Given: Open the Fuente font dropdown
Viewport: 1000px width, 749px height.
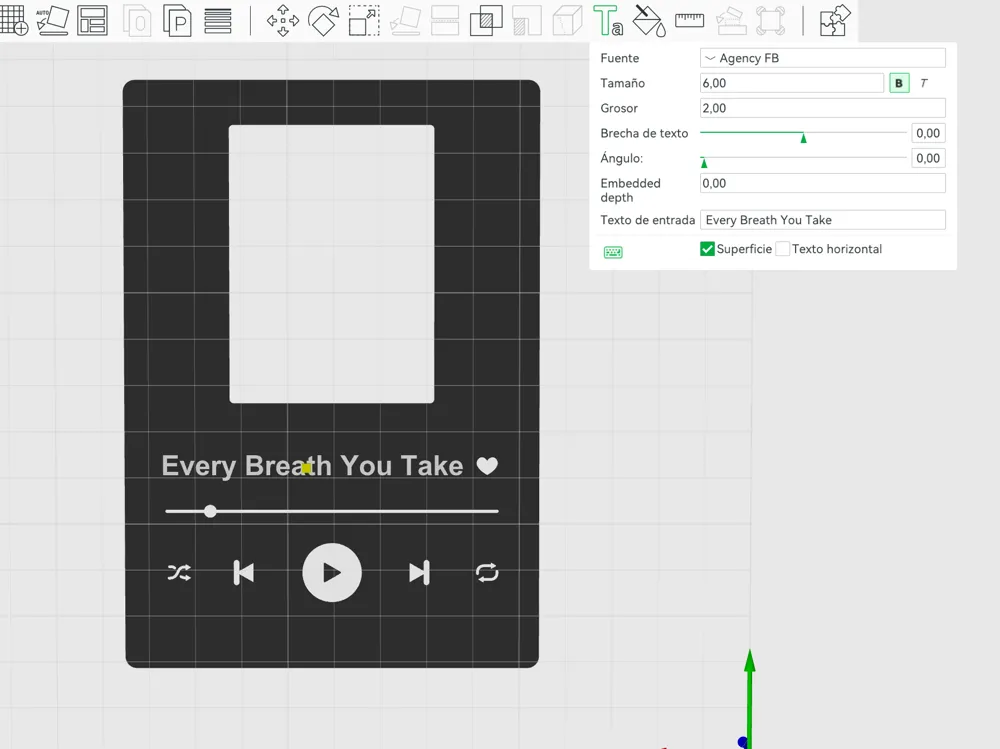Looking at the screenshot, I should [823, 58].
